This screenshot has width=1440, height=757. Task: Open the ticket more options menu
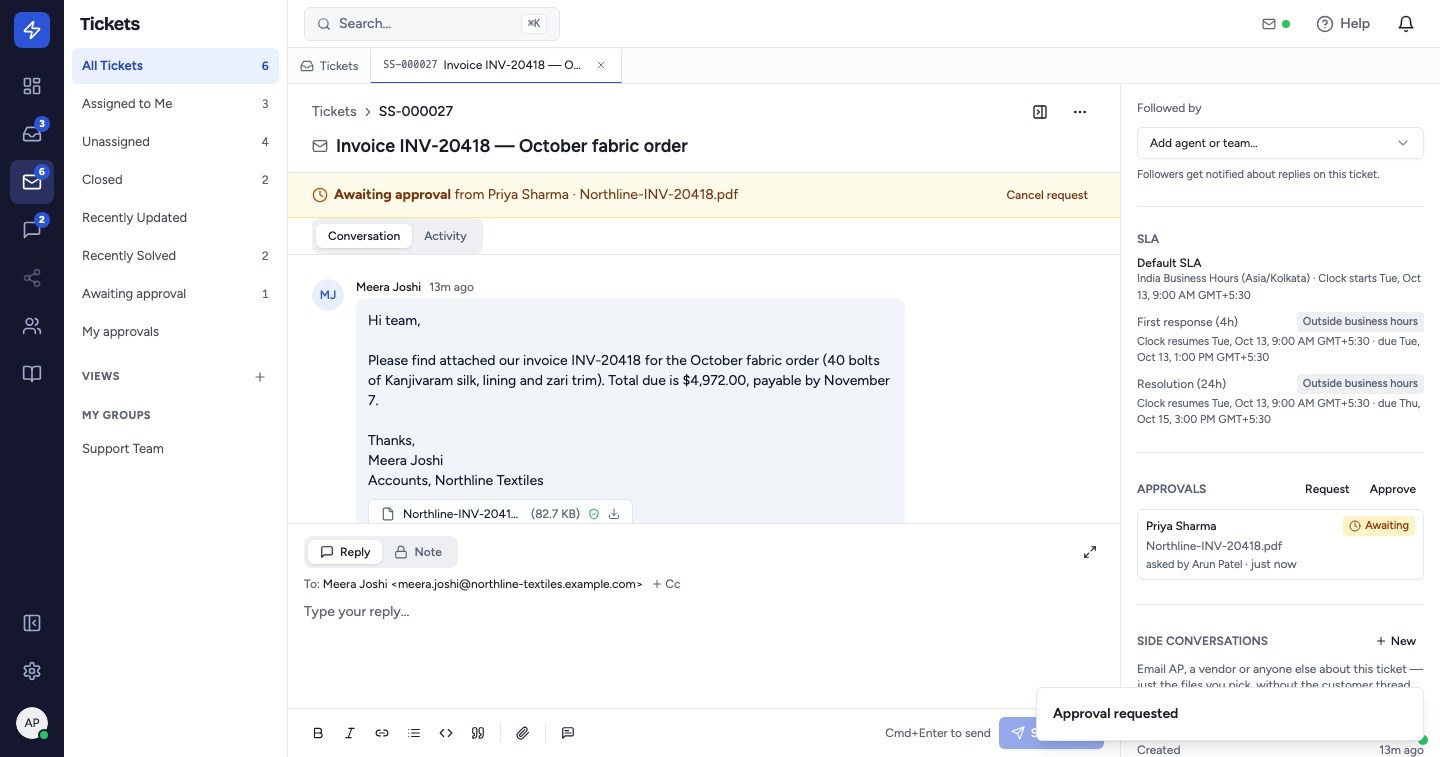(1080, 112)
